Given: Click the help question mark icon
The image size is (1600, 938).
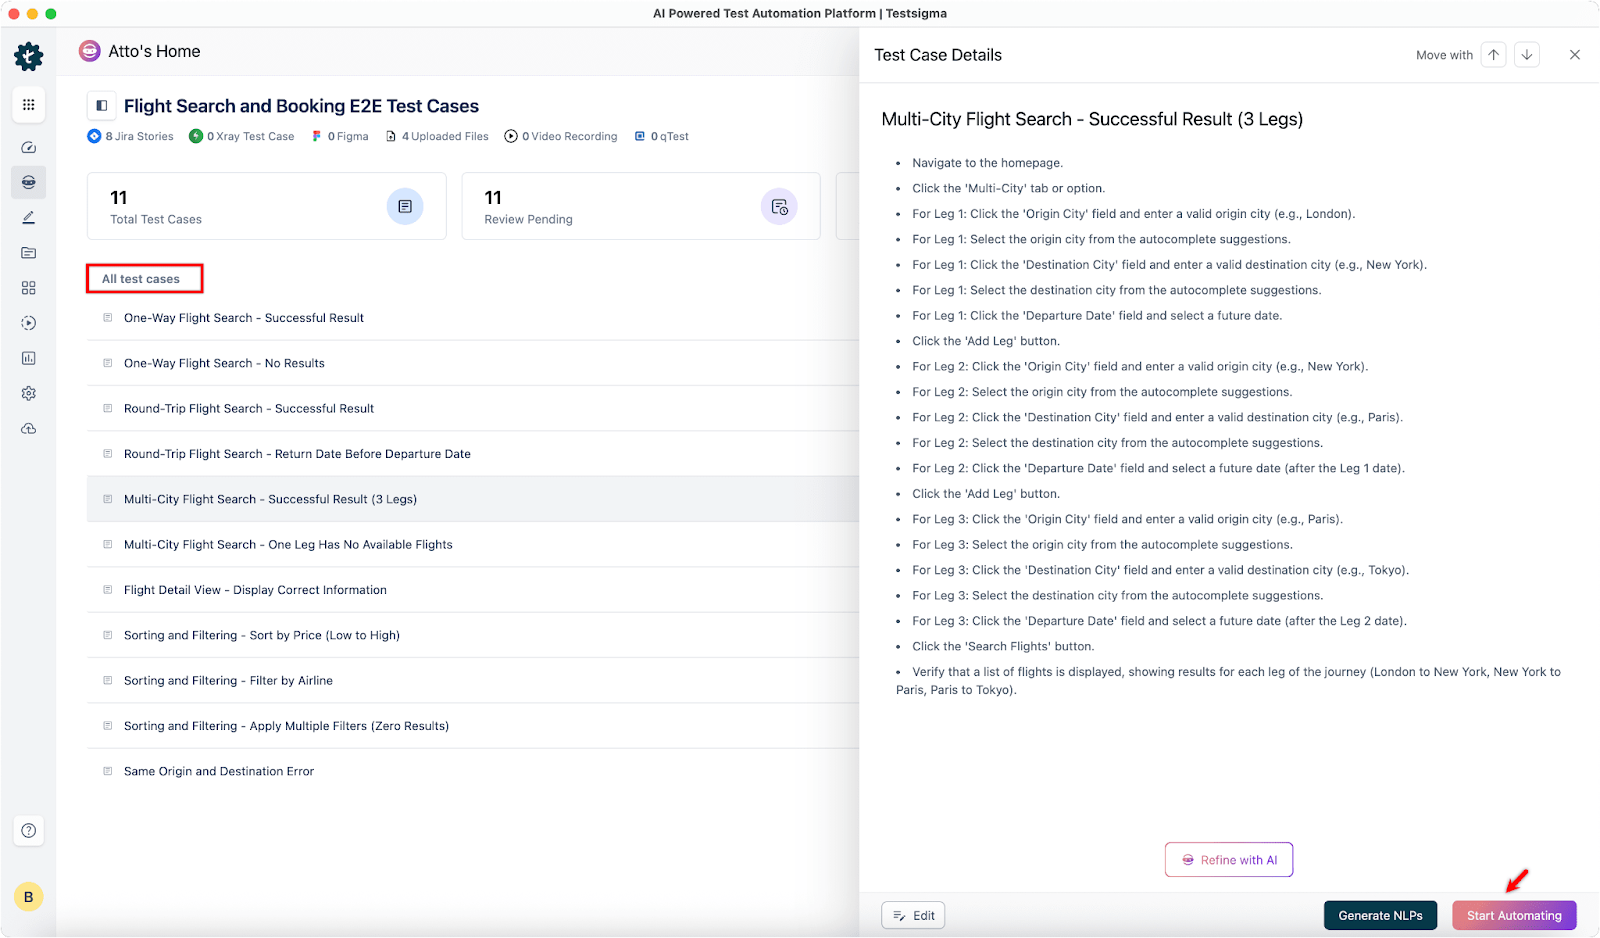Looking at the screenshot, I should pos(28,830).
